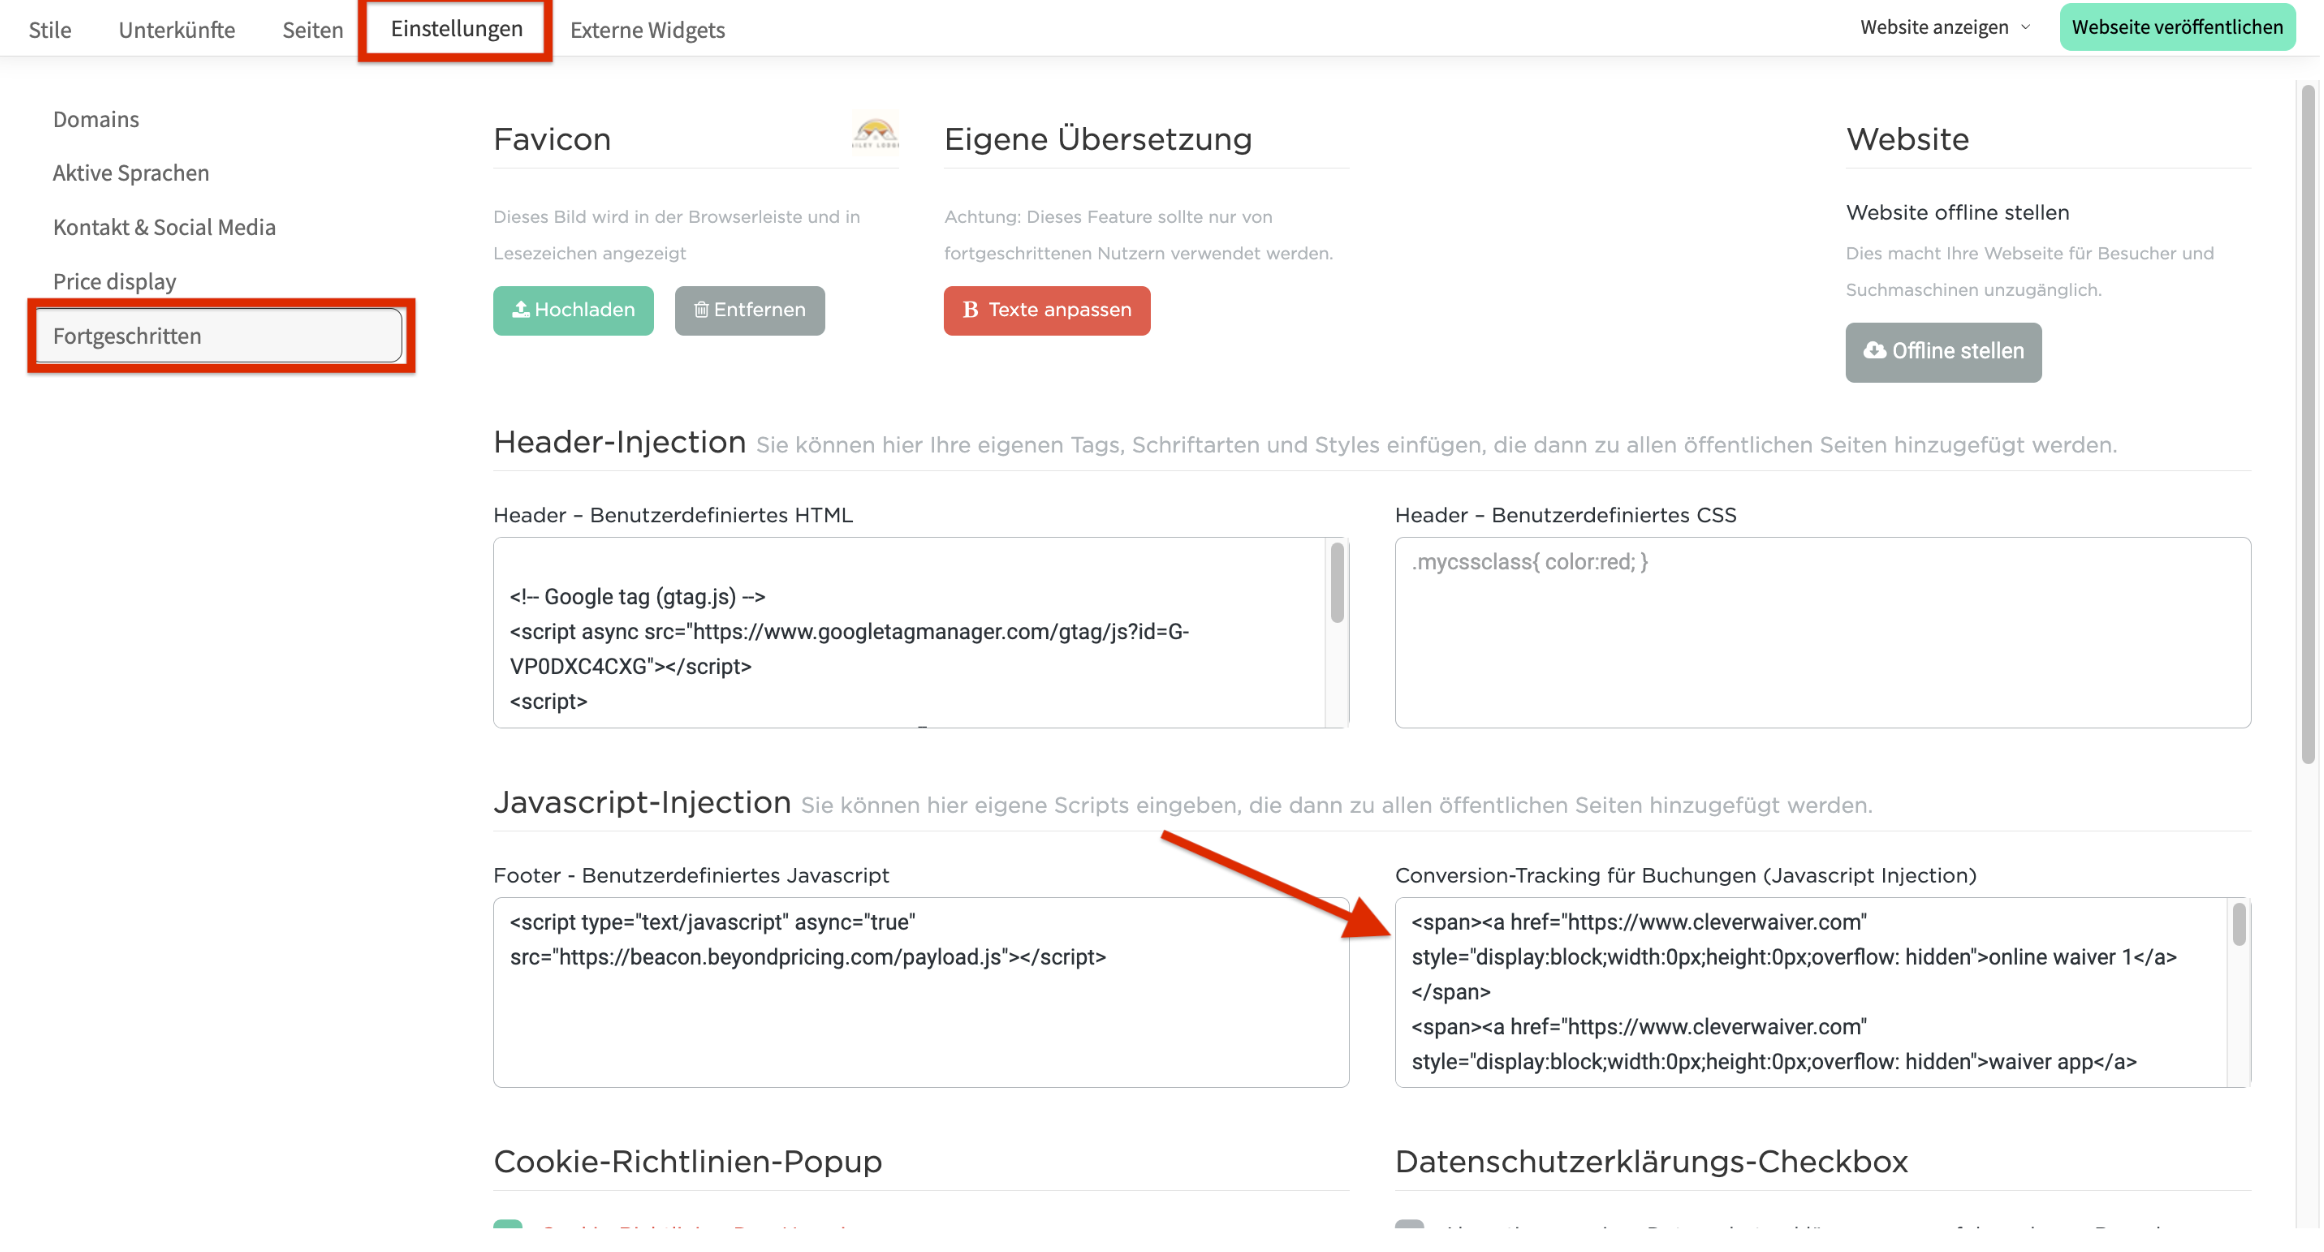2324x1252 pixels.
Task: Open Kontakt & Social Media settings
Action: pyautogui.click(x=164, y=227)
